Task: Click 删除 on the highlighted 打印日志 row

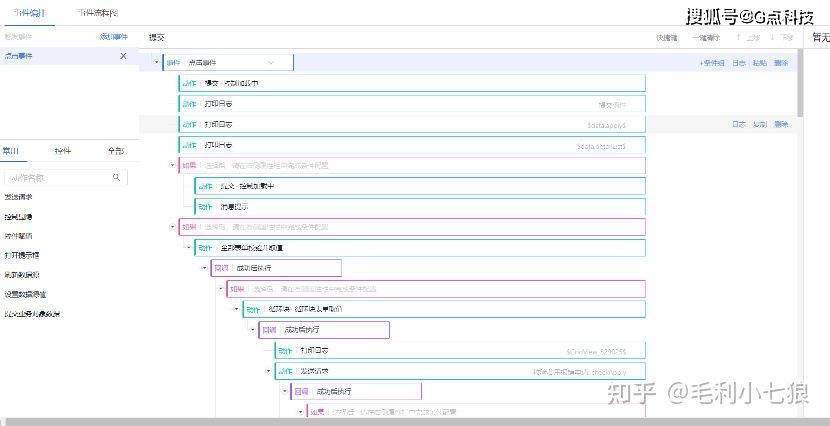Action: coord(781,124)
